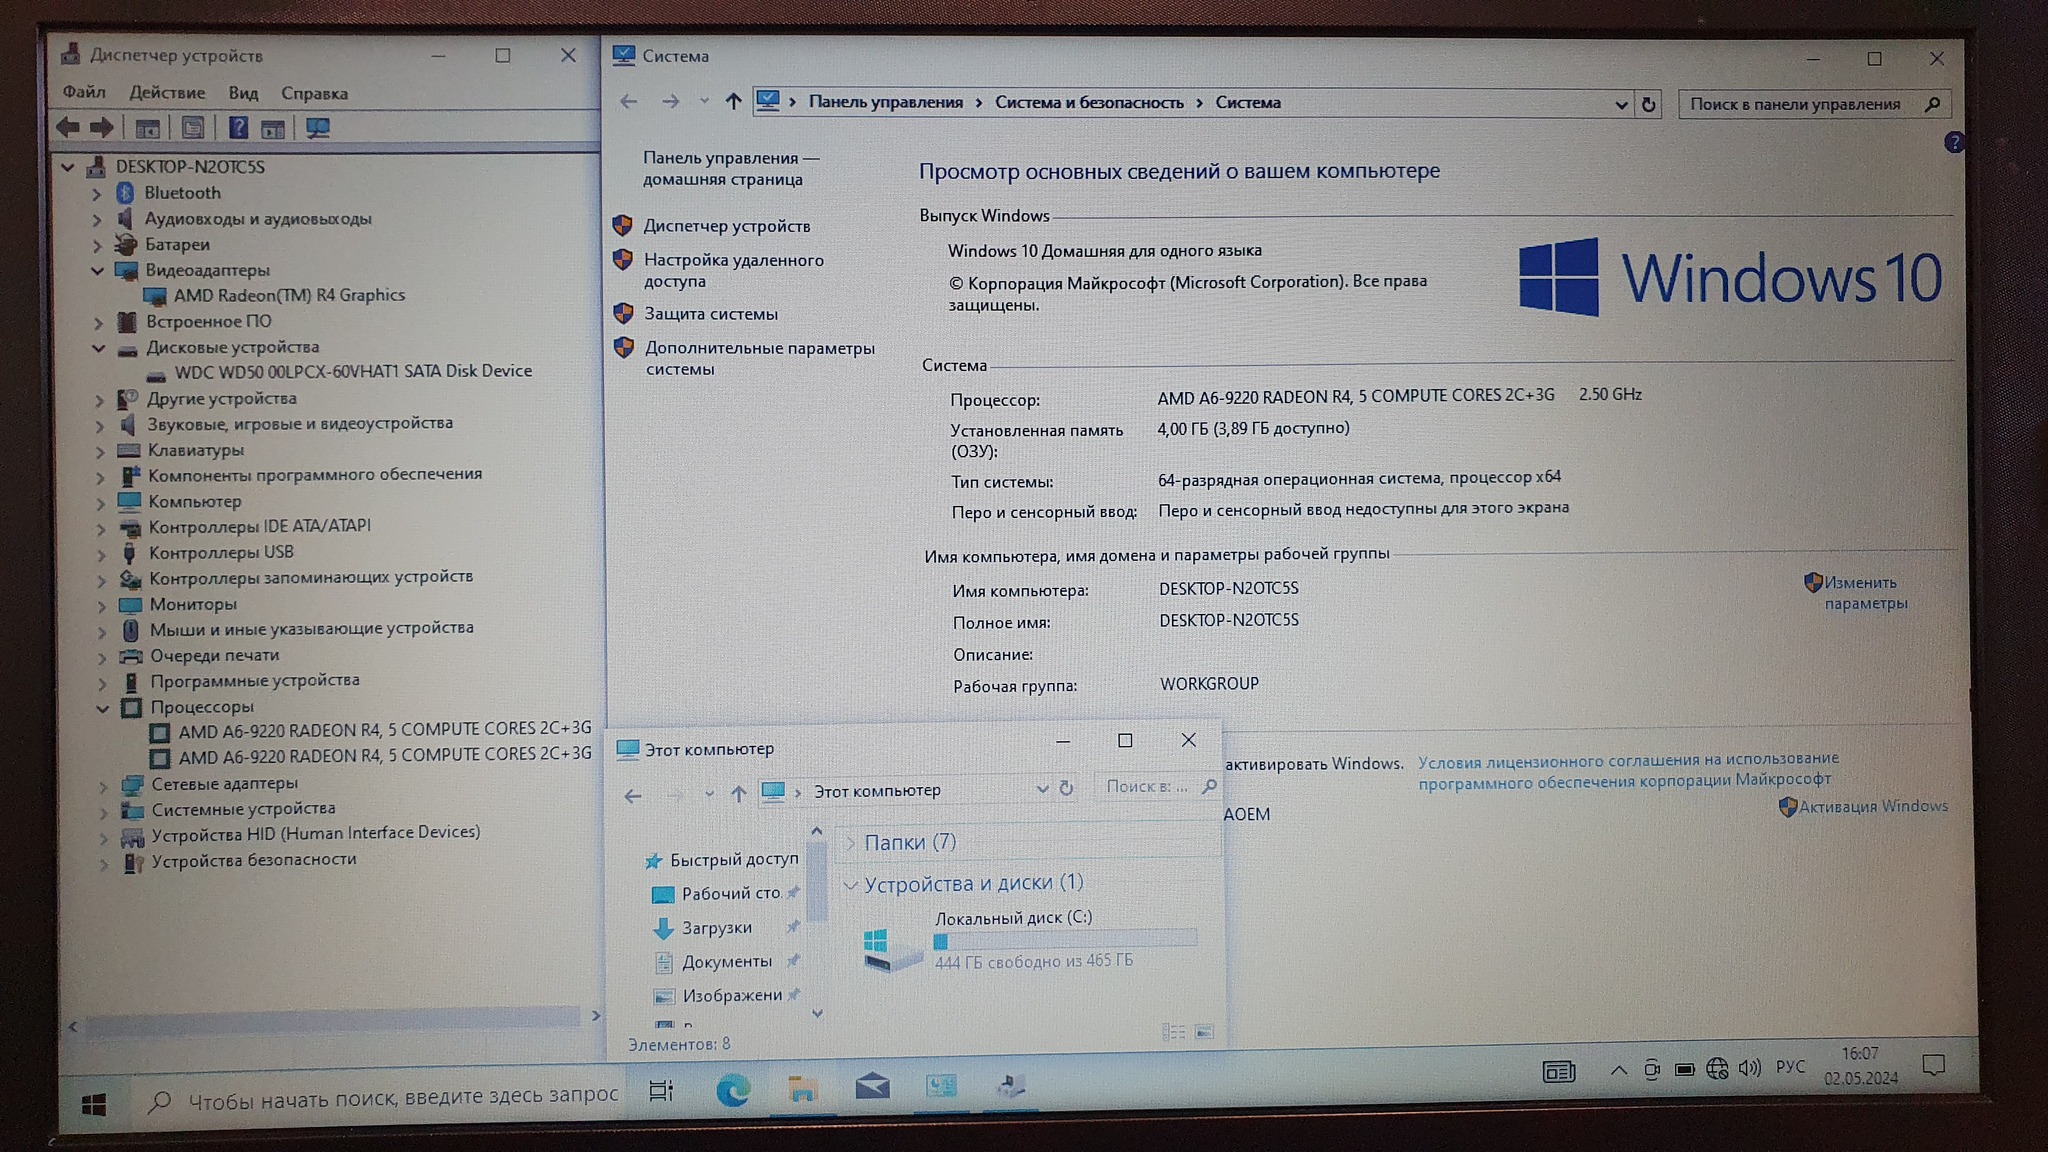
Task: Click the volume icon in system tray
Action: [1749, 1068]
